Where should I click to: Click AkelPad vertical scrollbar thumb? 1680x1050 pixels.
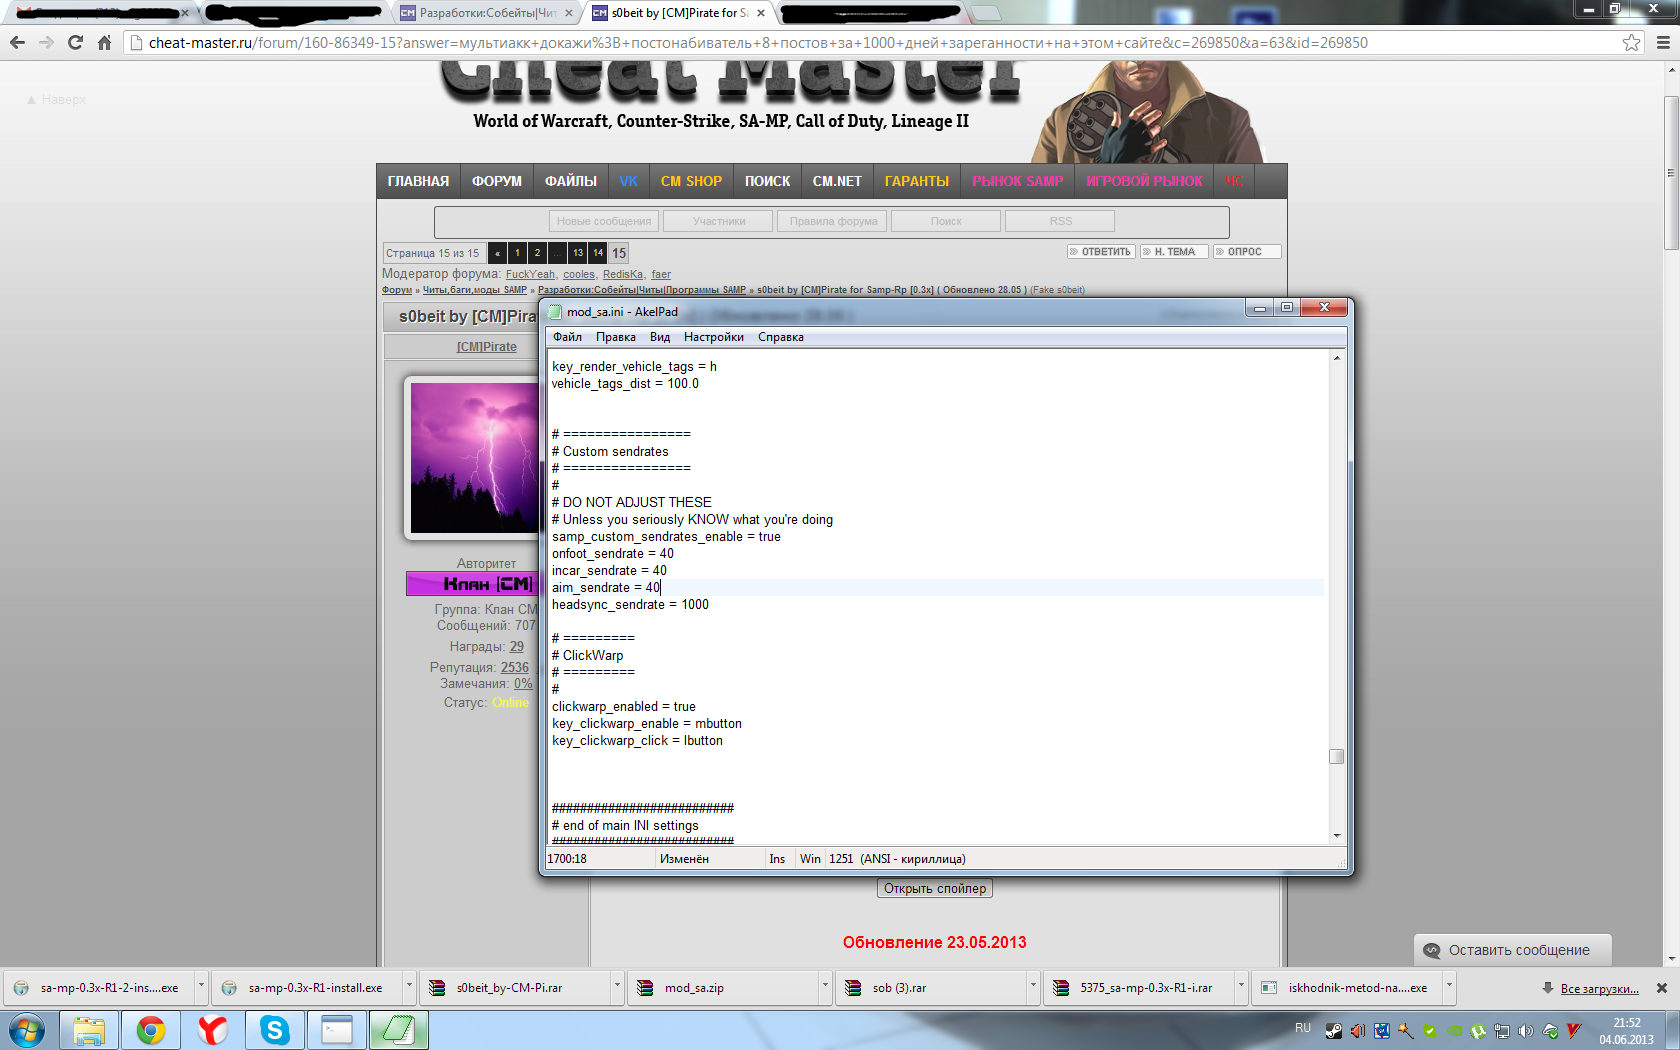(1336, 756)
